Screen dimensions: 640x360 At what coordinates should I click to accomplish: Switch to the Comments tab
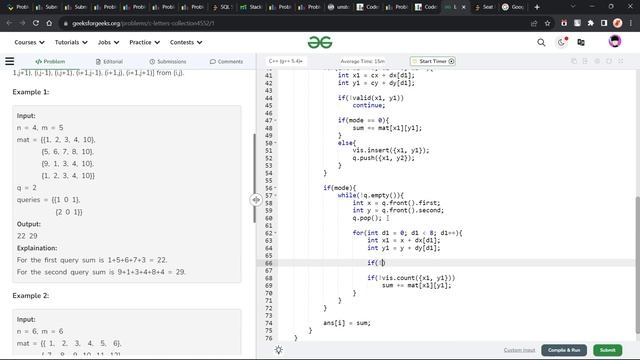(227, 61)
